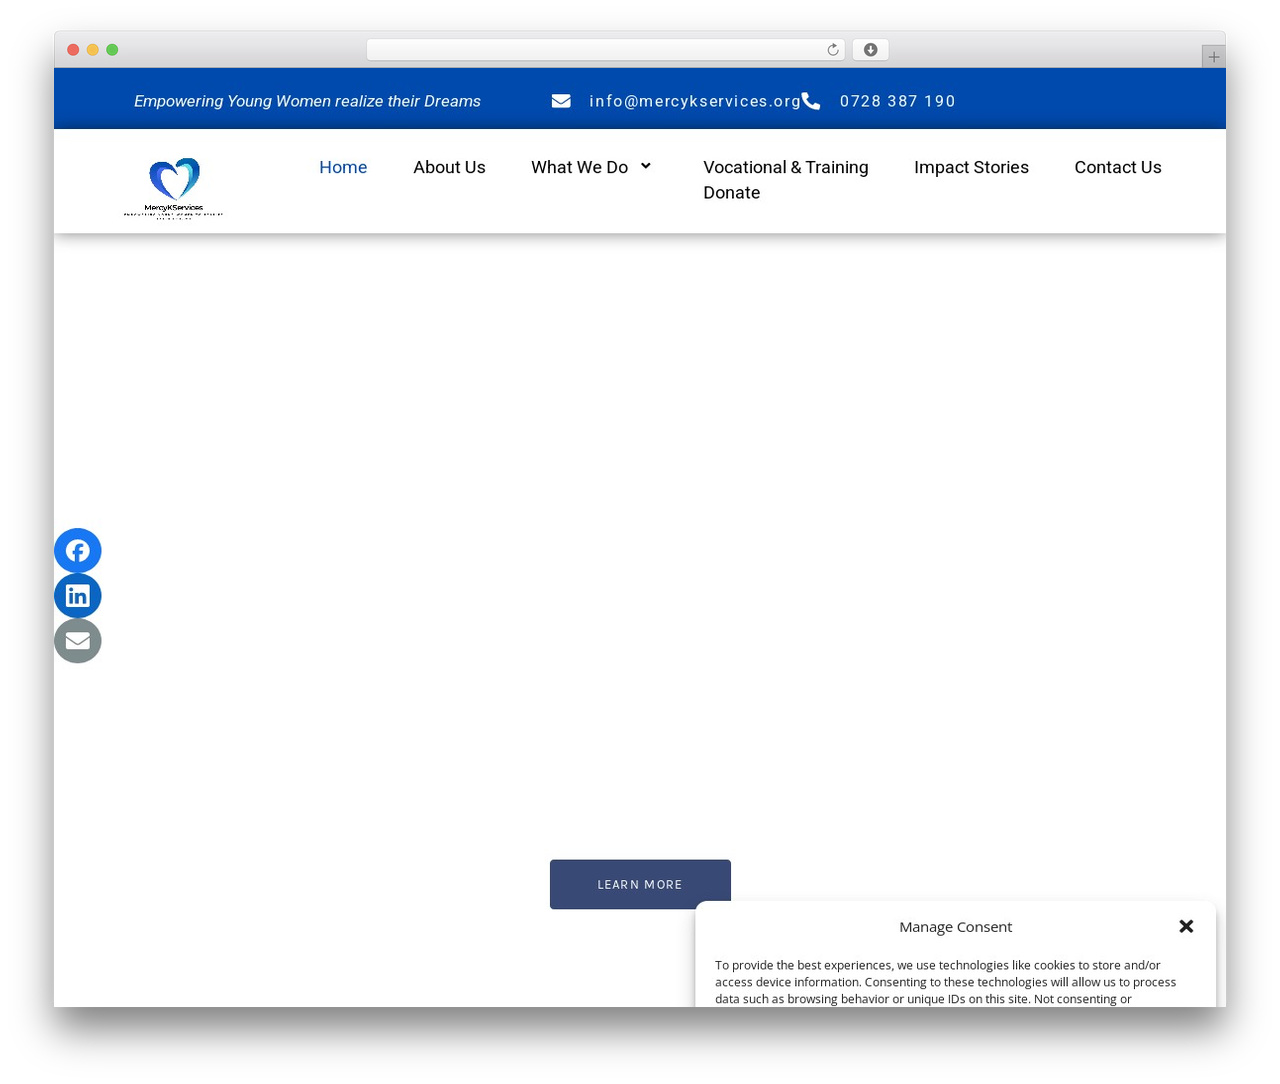The height and width of the screenshot is (1084, 1280).
Task: Open the Donate page
Action: coord(731,192)
